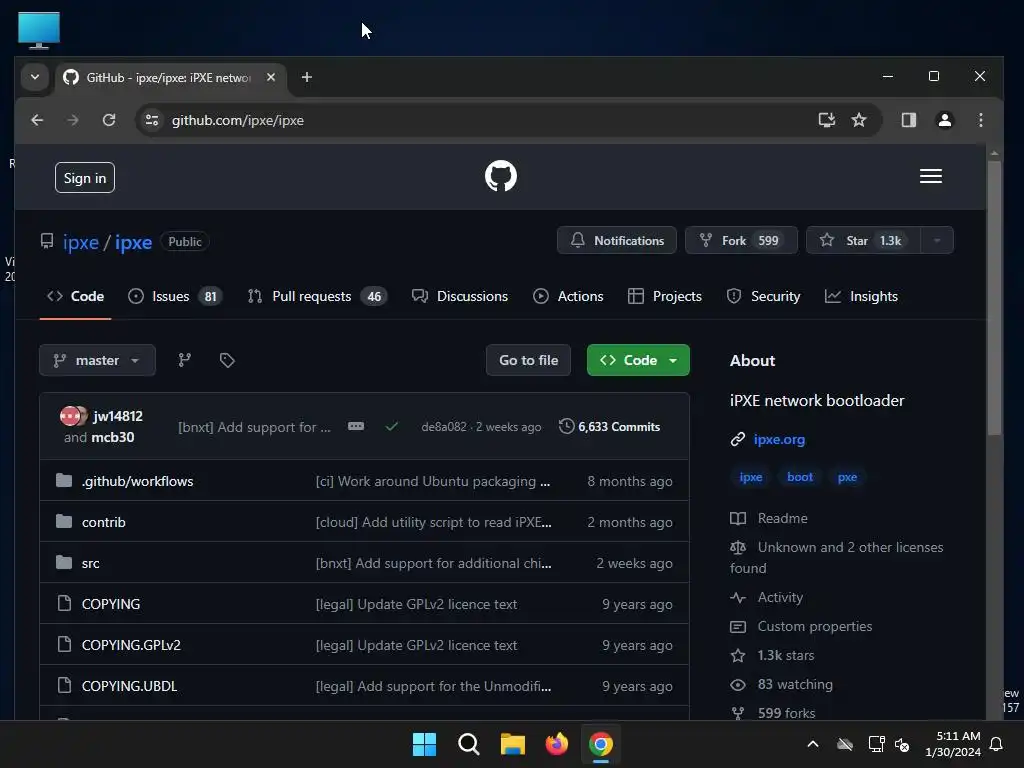Image resolution: width=1024 pixels, height=768 pixels.
Task: Open the Chrome side panel icon
Action: tap(908, 120)
